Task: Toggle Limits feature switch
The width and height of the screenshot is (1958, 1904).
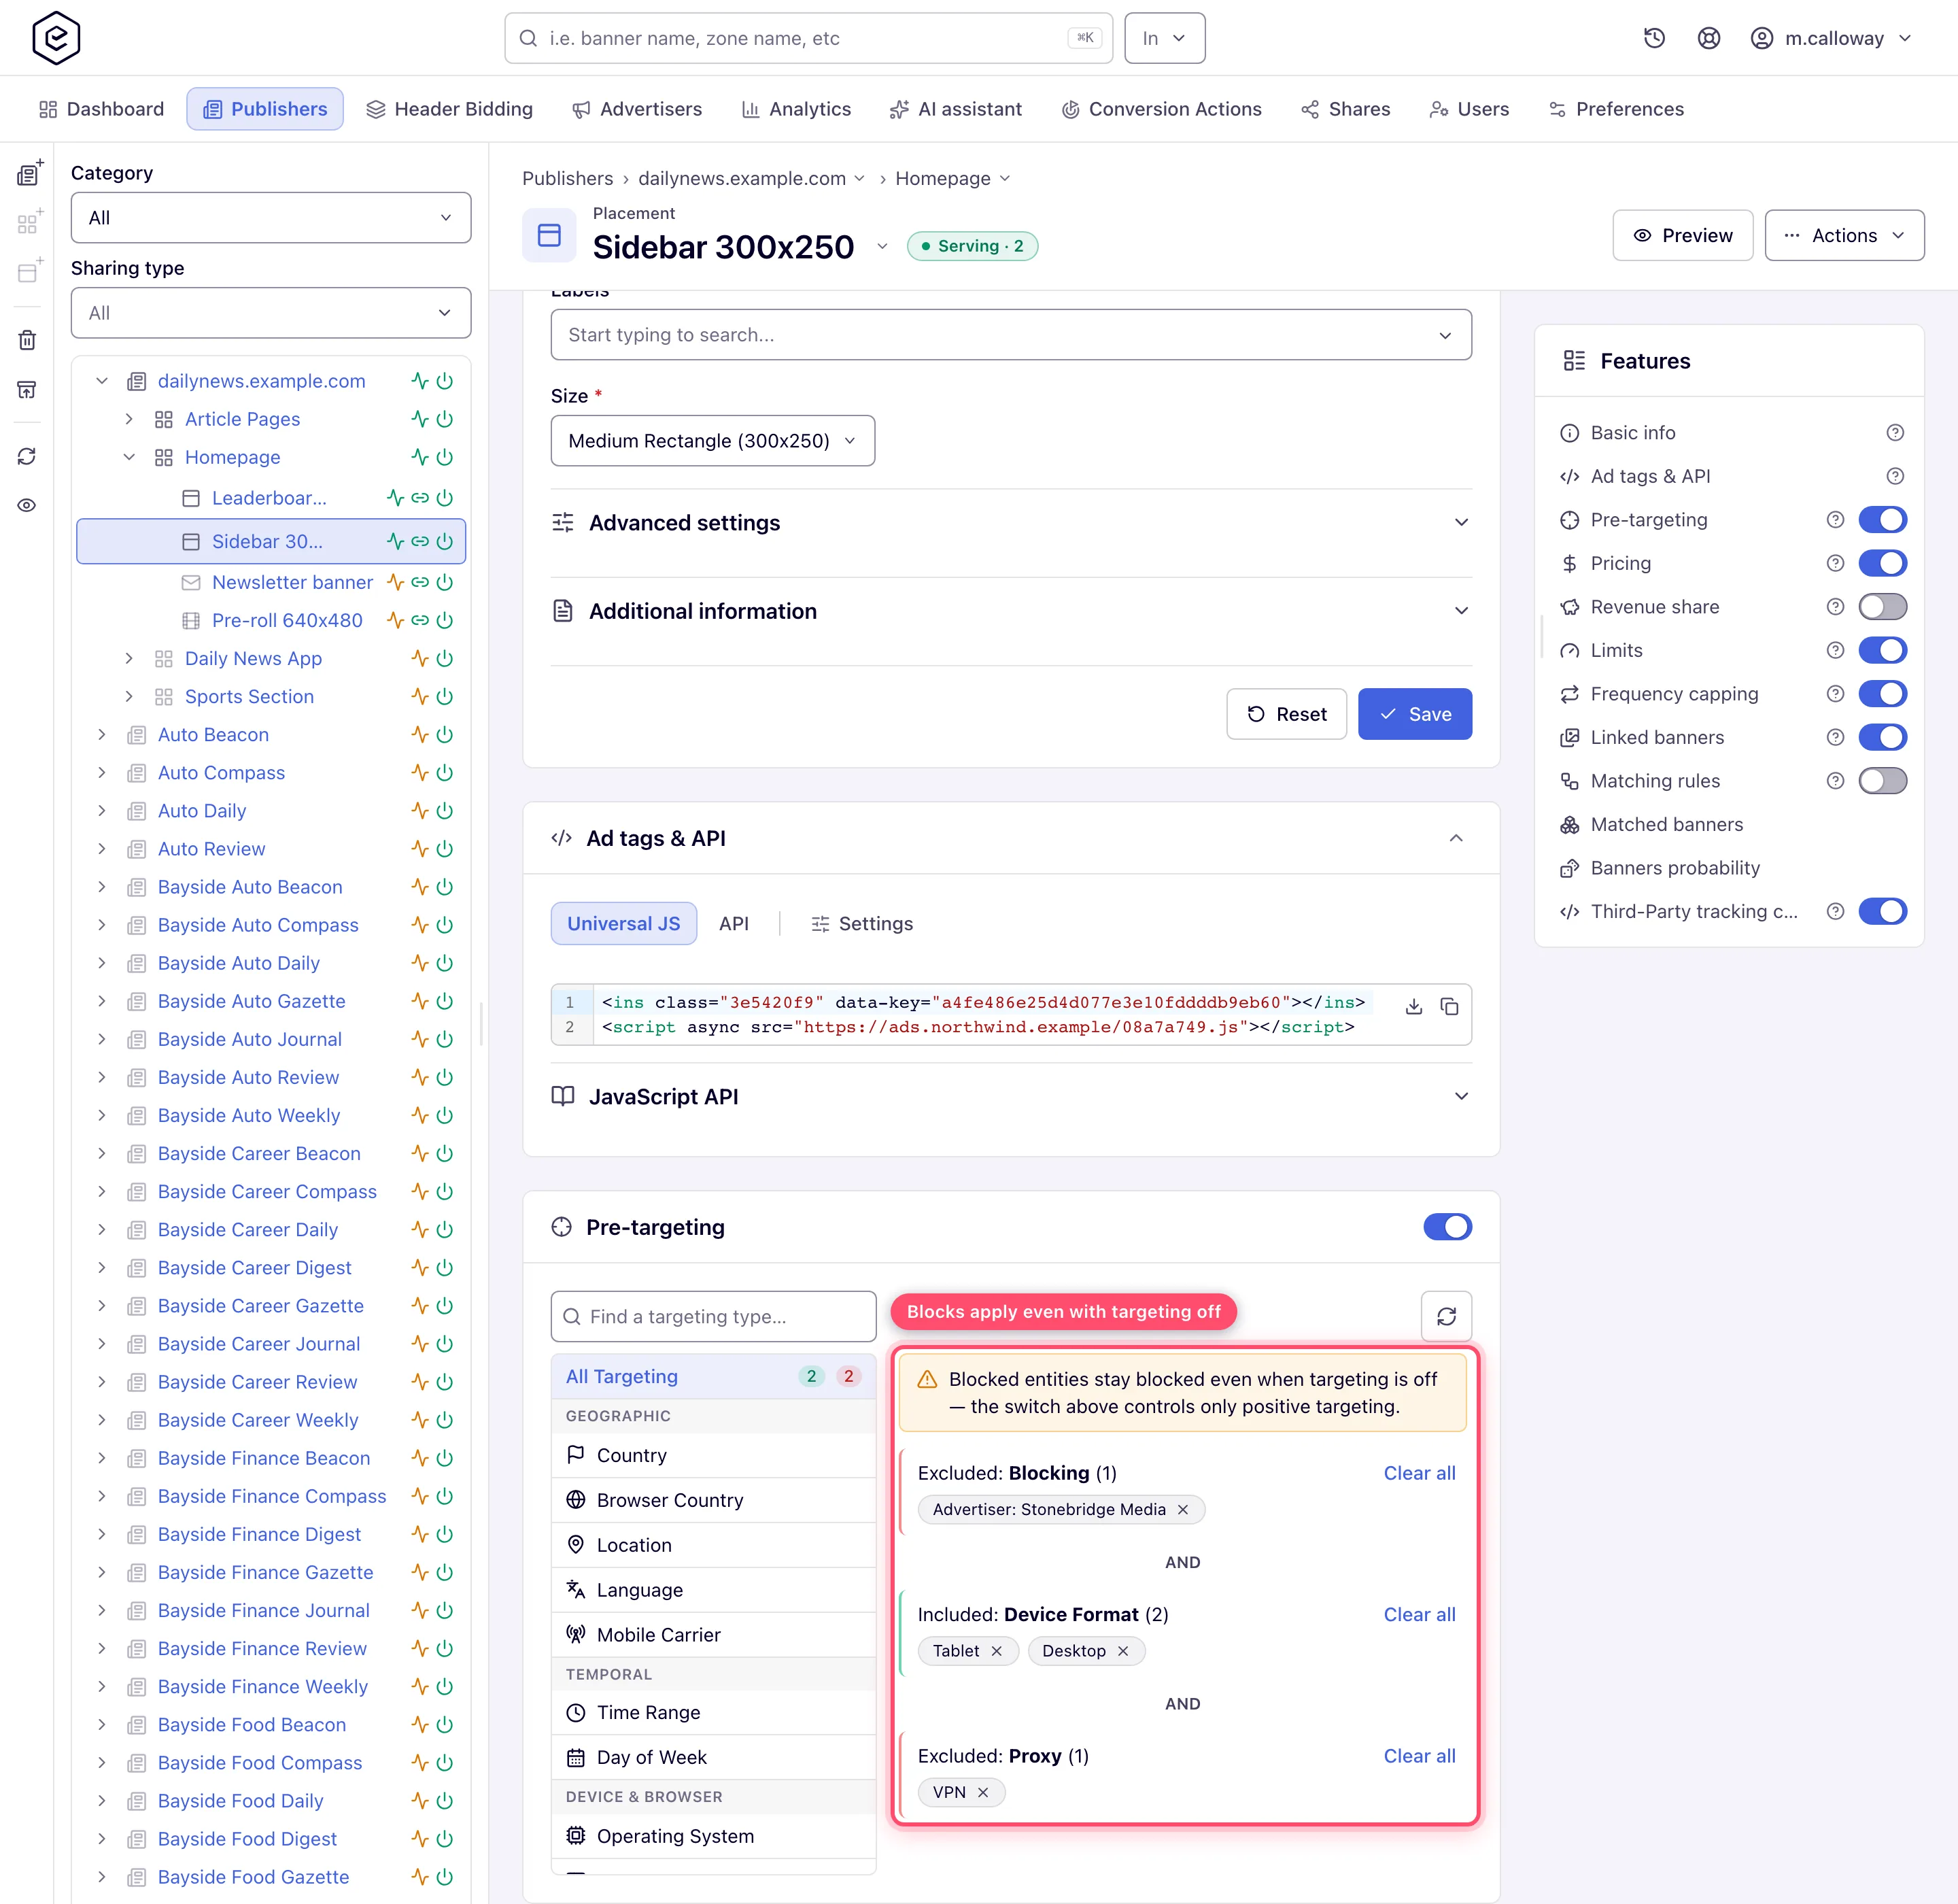Action: [1882, 650]
